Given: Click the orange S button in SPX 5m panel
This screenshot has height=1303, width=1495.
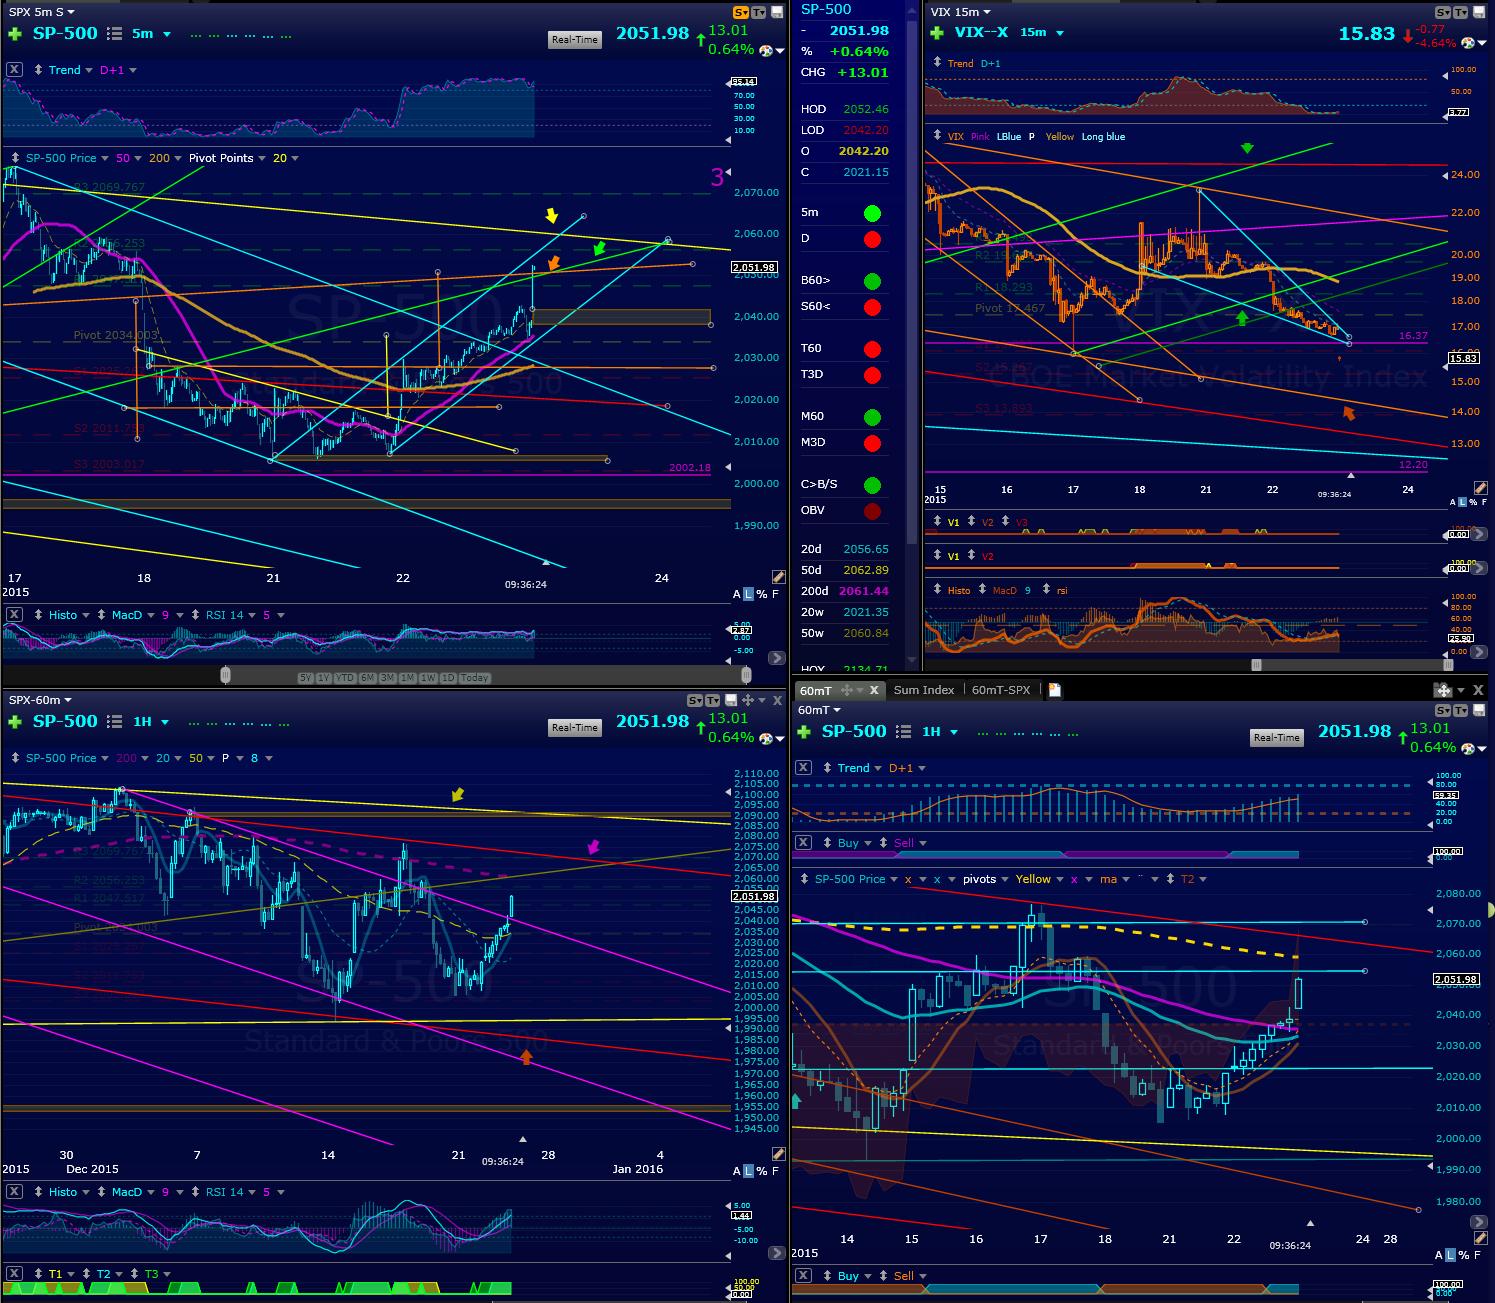Looking at the screenshot, I should coord(741,12).
